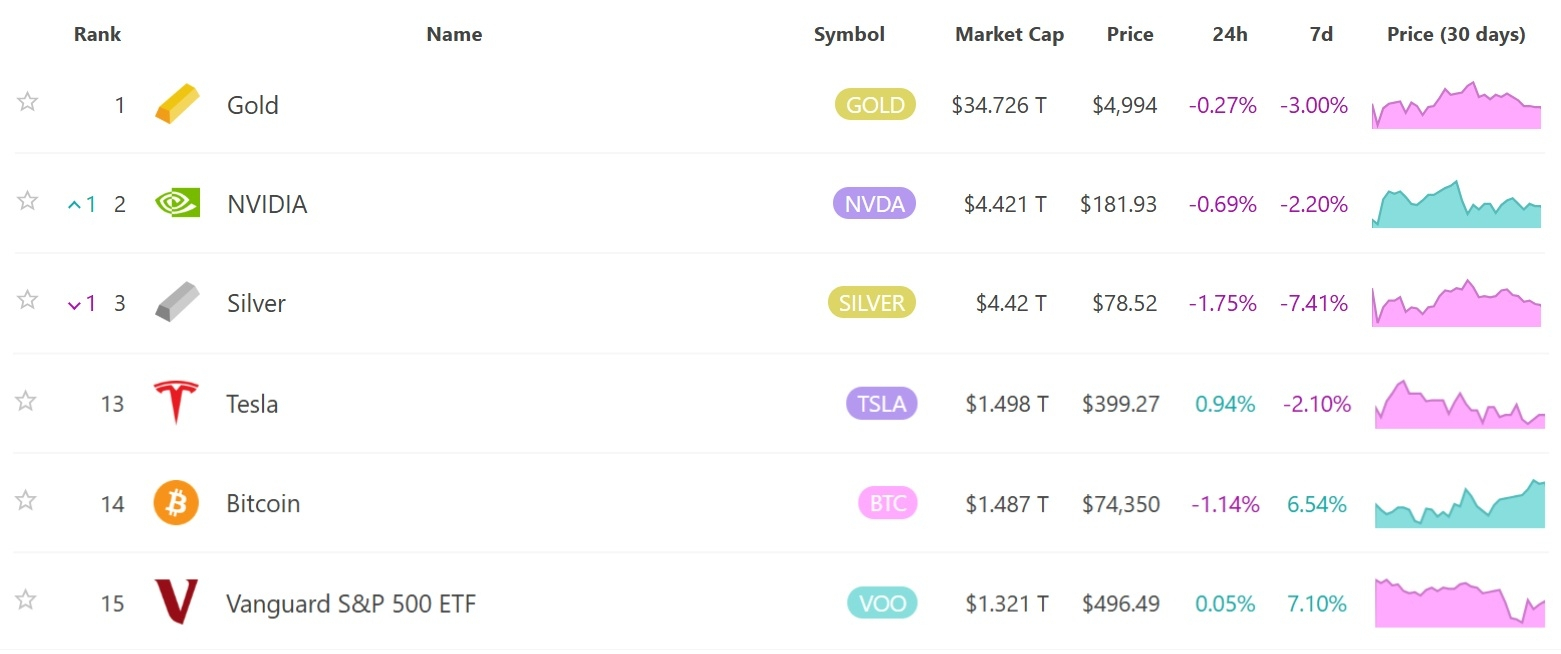The width and height of the screenshot is (1561, 654).
Task: Sort by the 24h change column
Action: tap(1229, 34)
